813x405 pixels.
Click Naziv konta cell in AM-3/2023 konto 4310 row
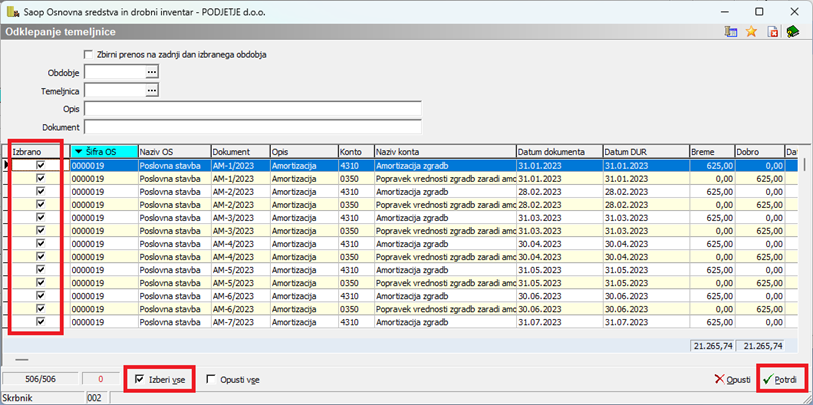(x=445, y=217)
